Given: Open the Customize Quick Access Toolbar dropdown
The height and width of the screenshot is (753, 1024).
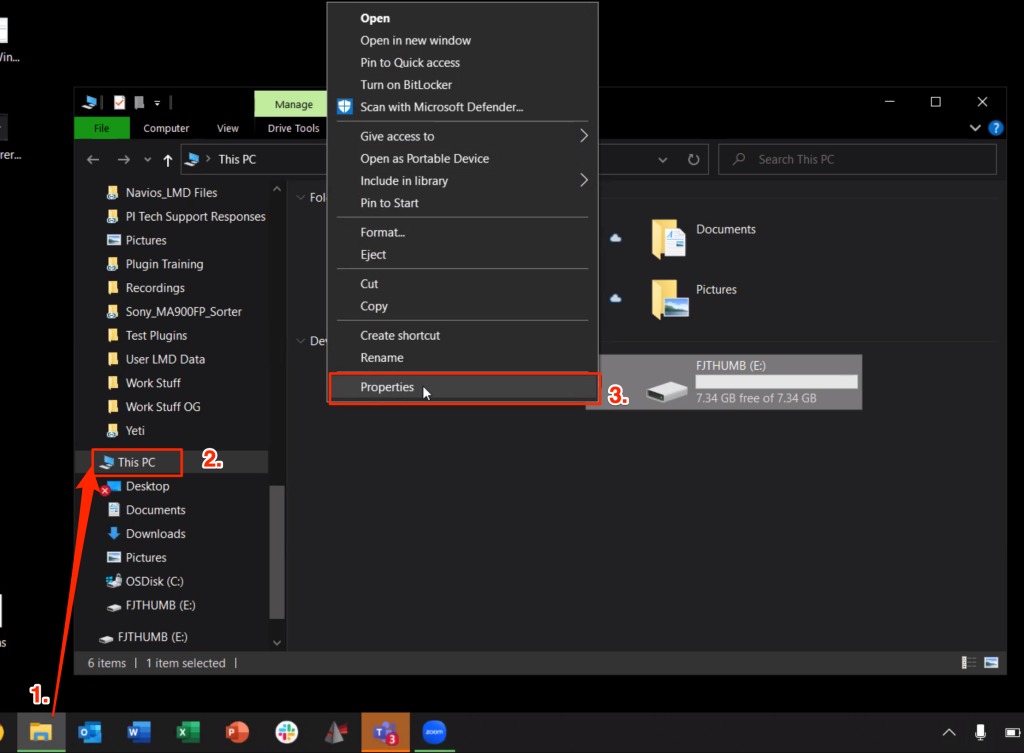Looking at the screenshot, I should [x=157, y=102].
